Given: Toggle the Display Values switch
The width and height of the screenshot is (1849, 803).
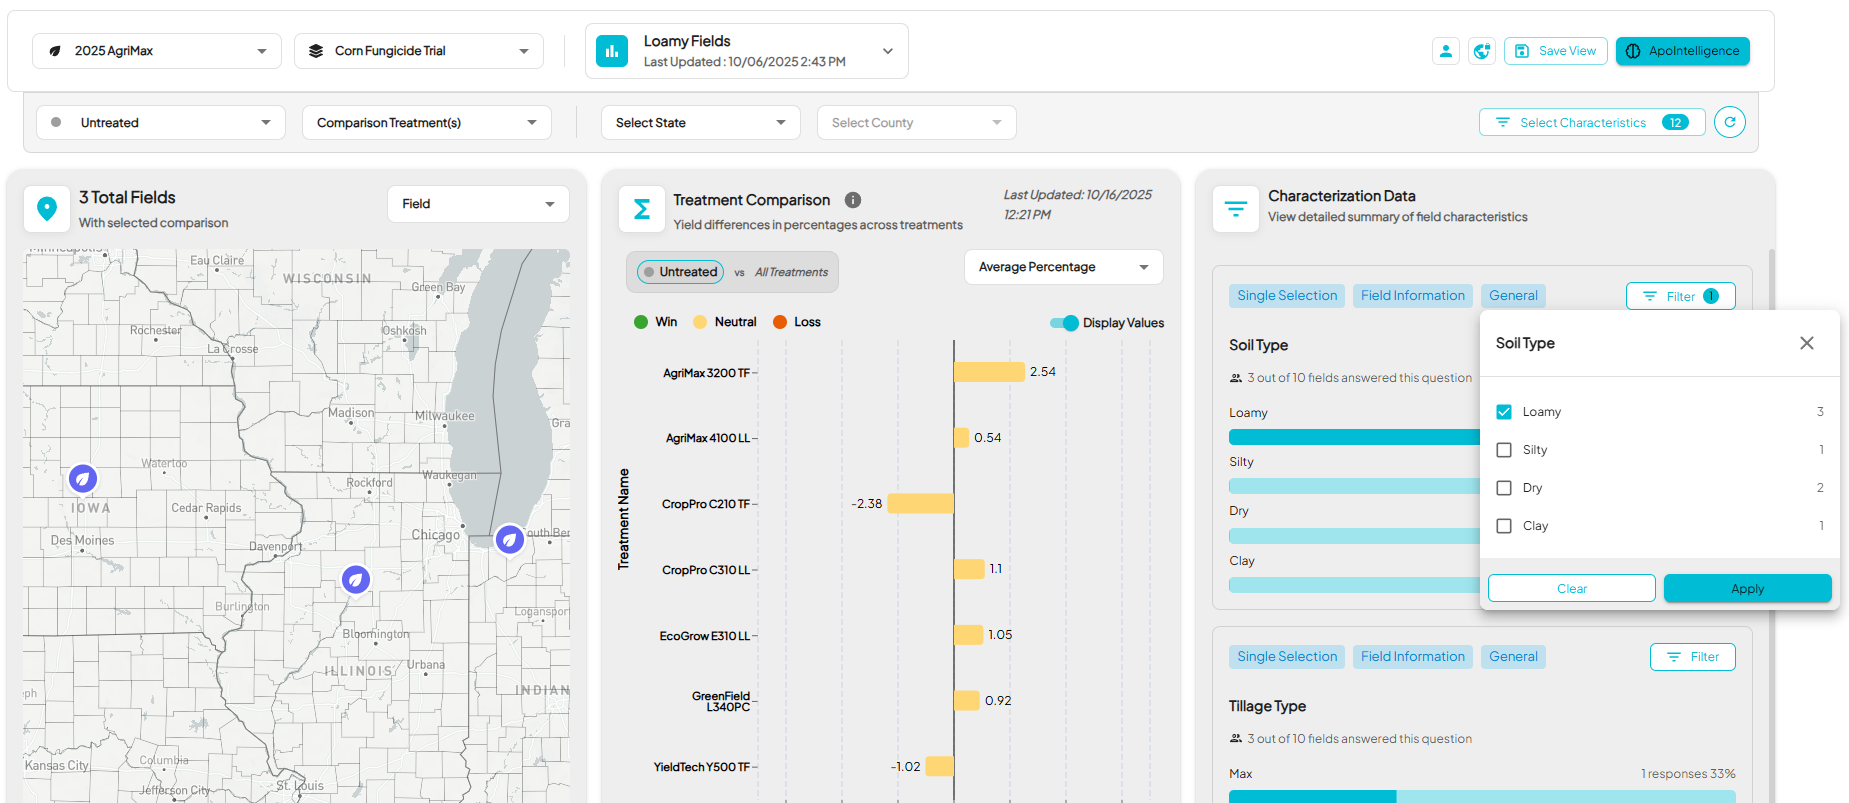Looking at the screenshot, I should click(x=1064, y=323).
